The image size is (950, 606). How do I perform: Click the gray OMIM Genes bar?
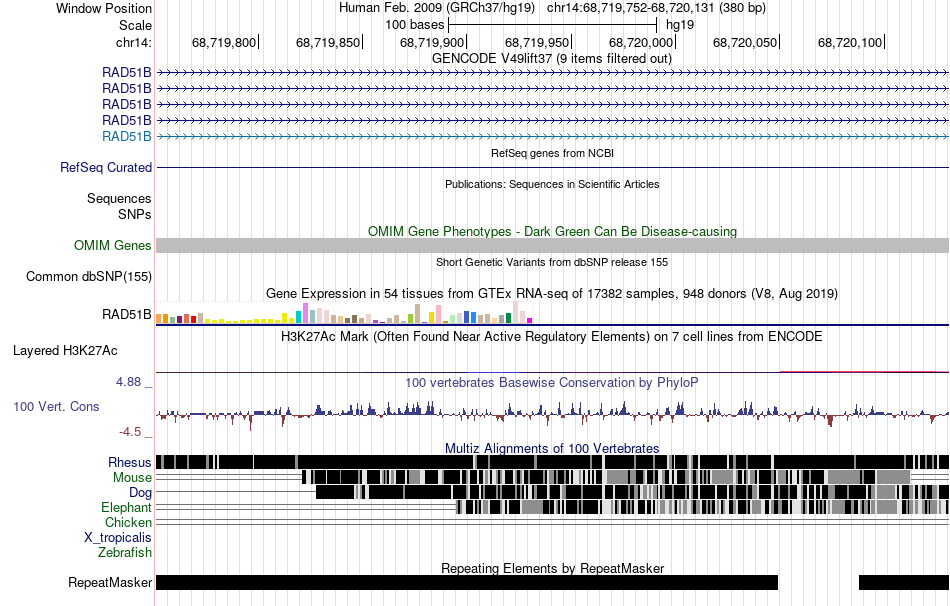552,245
